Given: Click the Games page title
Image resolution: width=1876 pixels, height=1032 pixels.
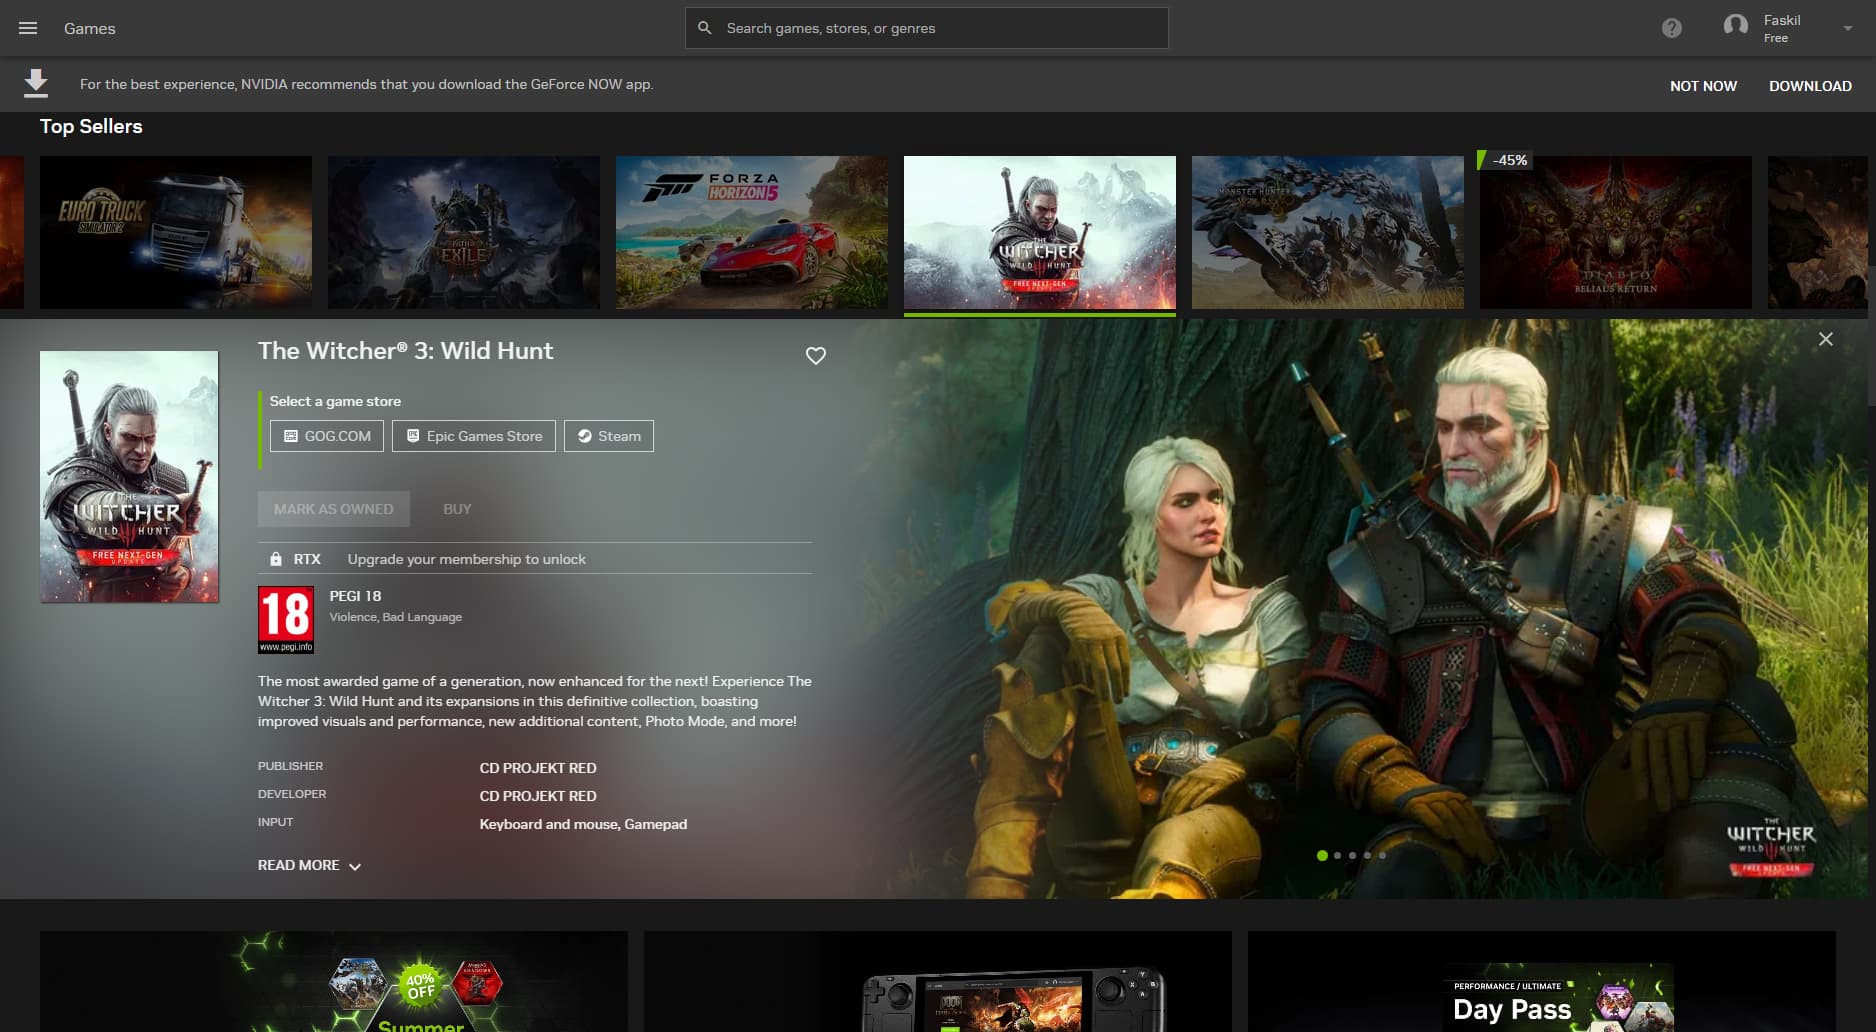Looking at the screenshot, I should [x=90, y=28].
